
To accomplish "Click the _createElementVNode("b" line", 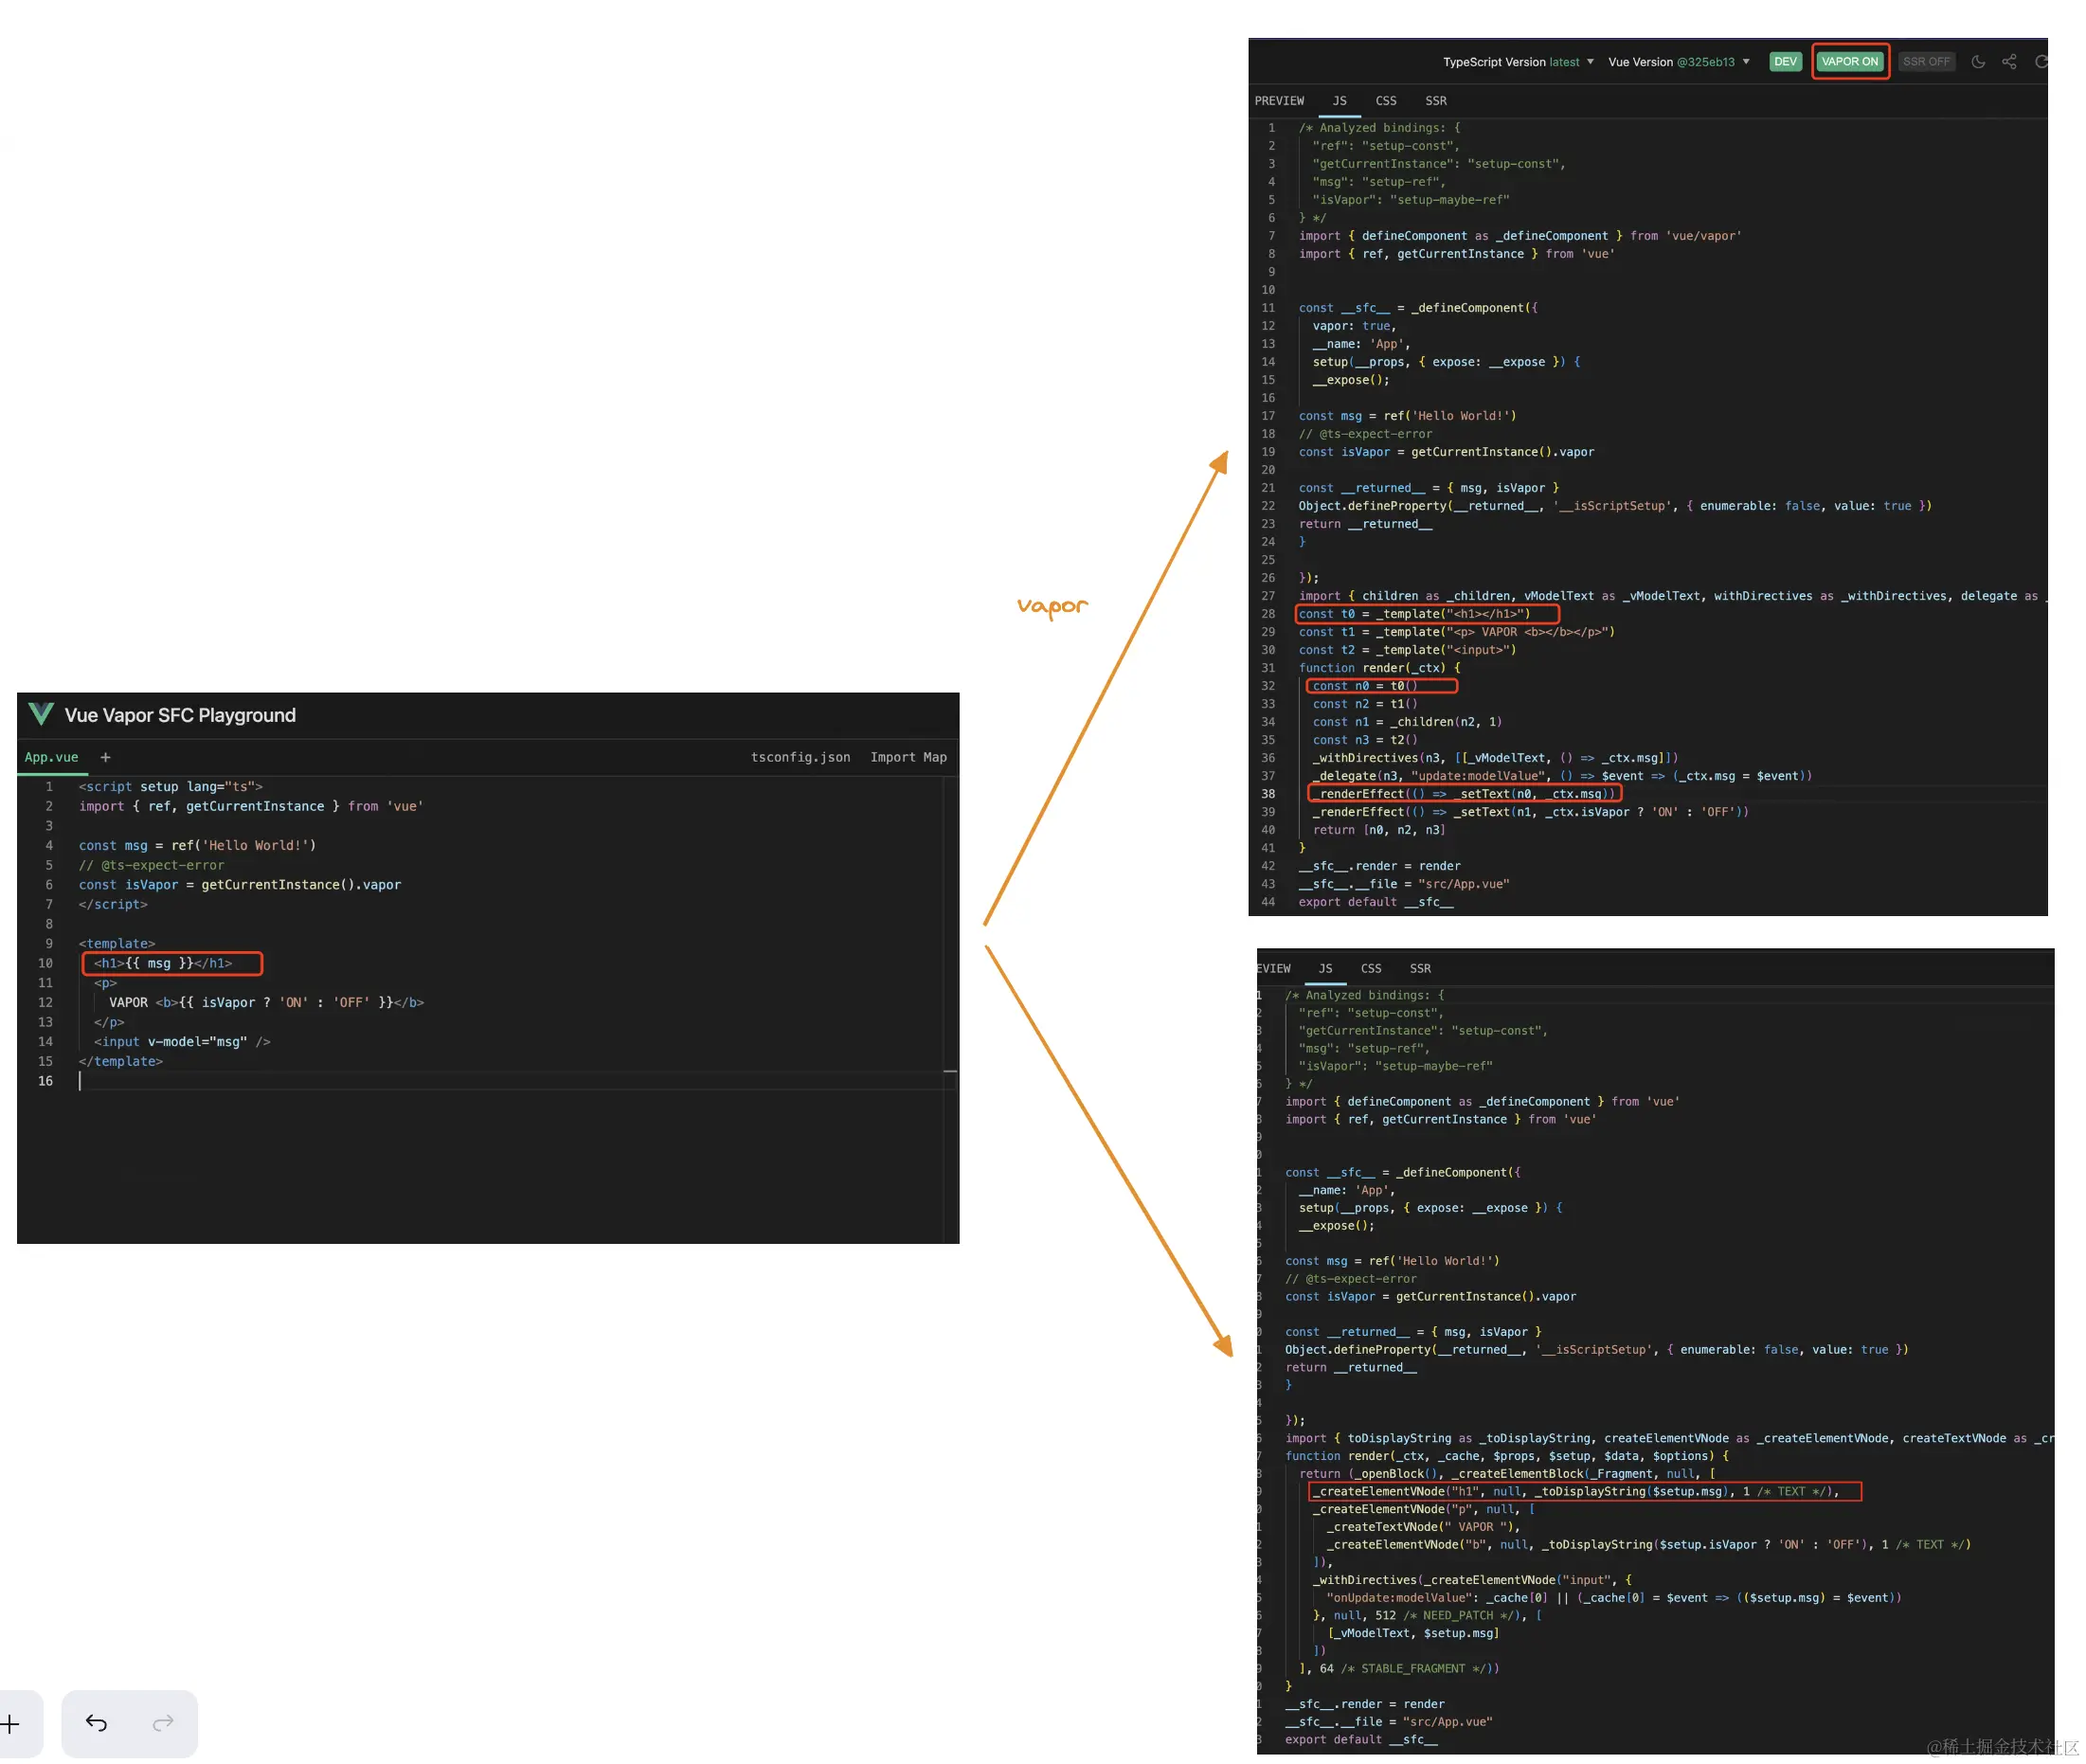I will [x=1648, y=1545].
